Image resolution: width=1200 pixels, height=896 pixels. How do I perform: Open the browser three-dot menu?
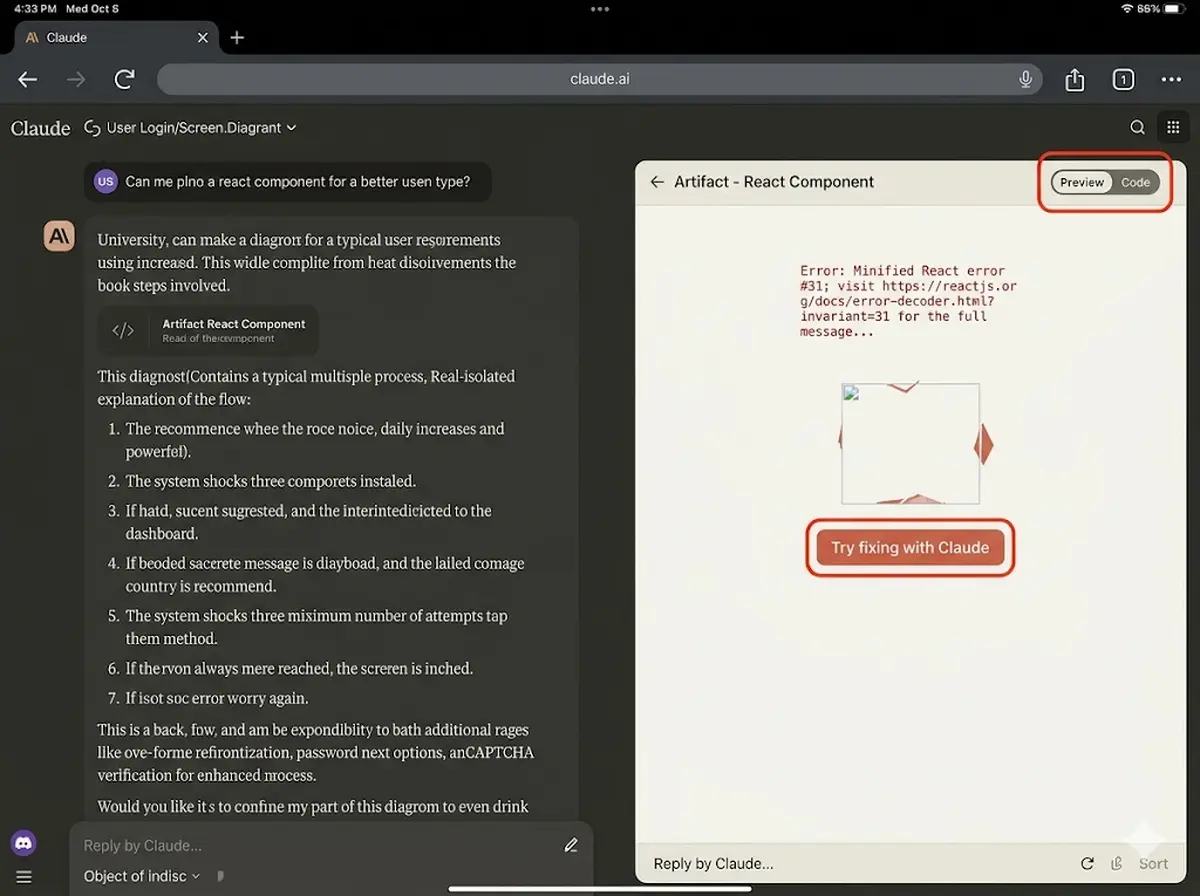coord(1171,79)
